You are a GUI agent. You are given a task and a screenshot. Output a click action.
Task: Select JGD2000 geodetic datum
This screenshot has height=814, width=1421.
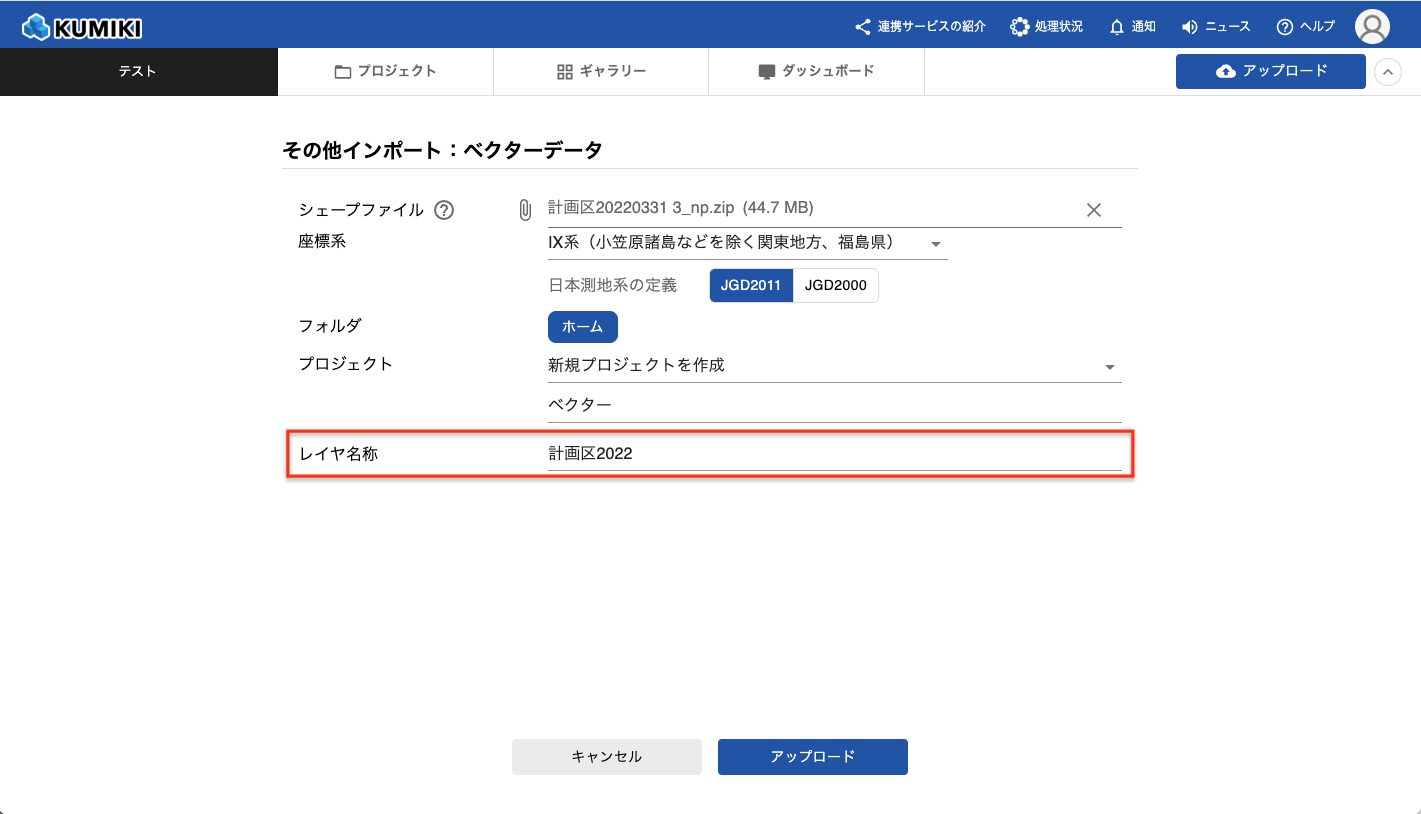(835, 285)
